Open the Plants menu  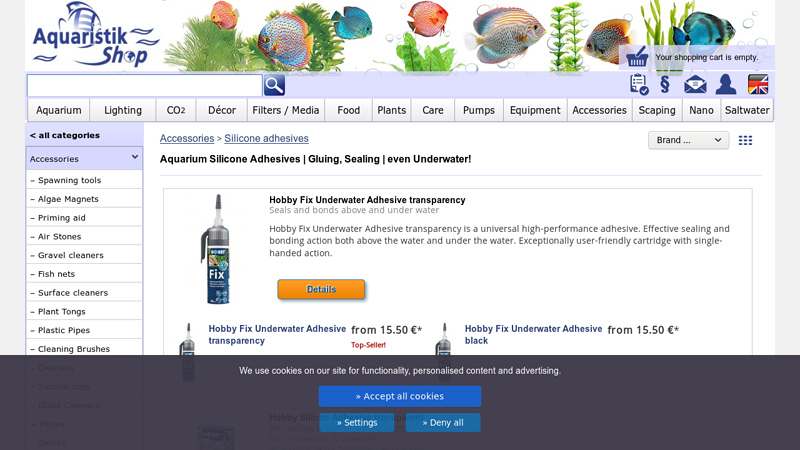point(391,110)
